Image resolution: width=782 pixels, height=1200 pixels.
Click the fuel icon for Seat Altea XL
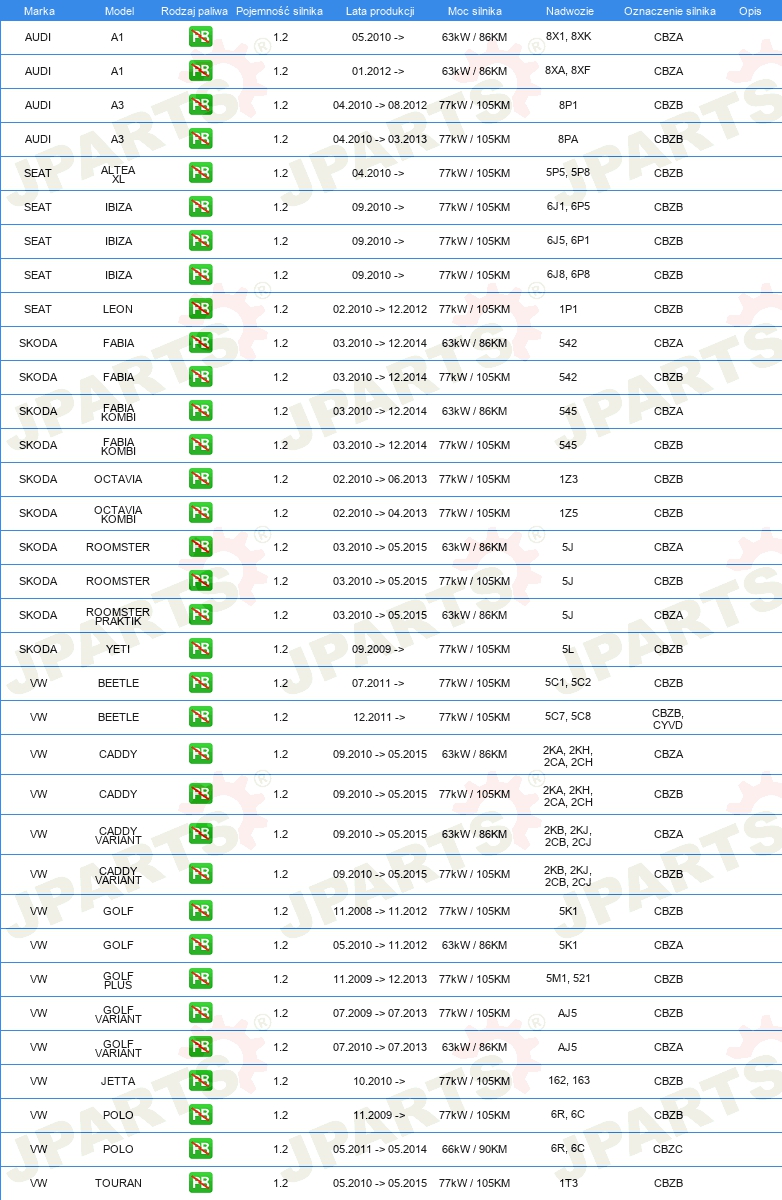click(200, 173)
